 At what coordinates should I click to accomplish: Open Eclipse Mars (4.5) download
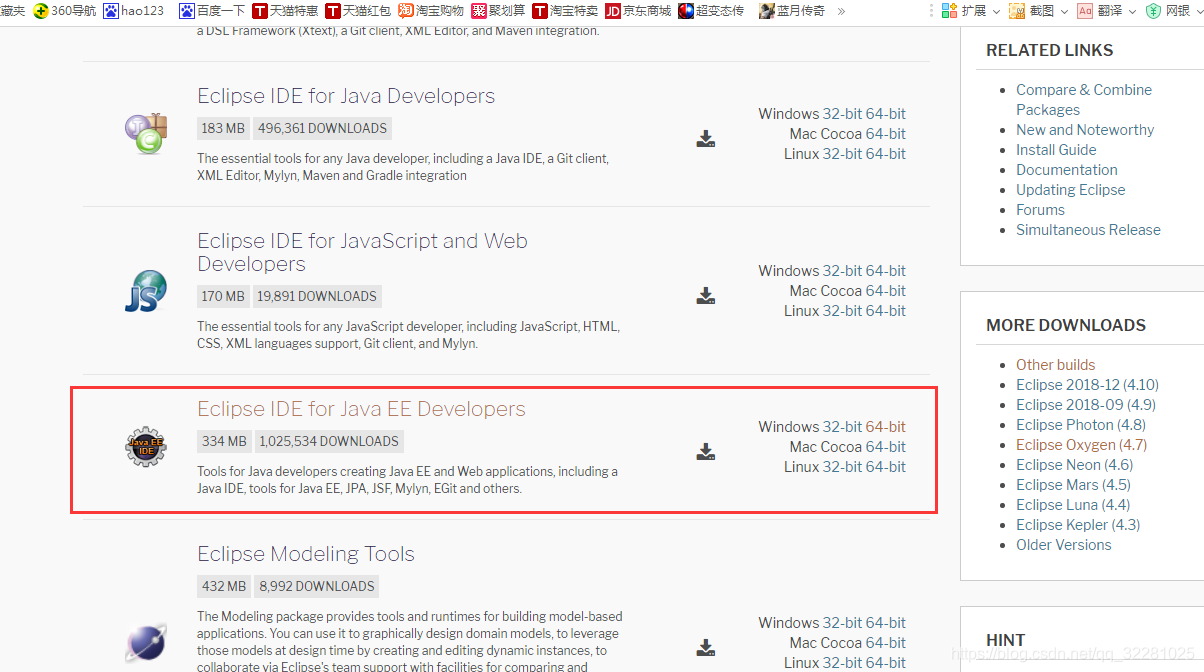click(x=1074, y=485)
